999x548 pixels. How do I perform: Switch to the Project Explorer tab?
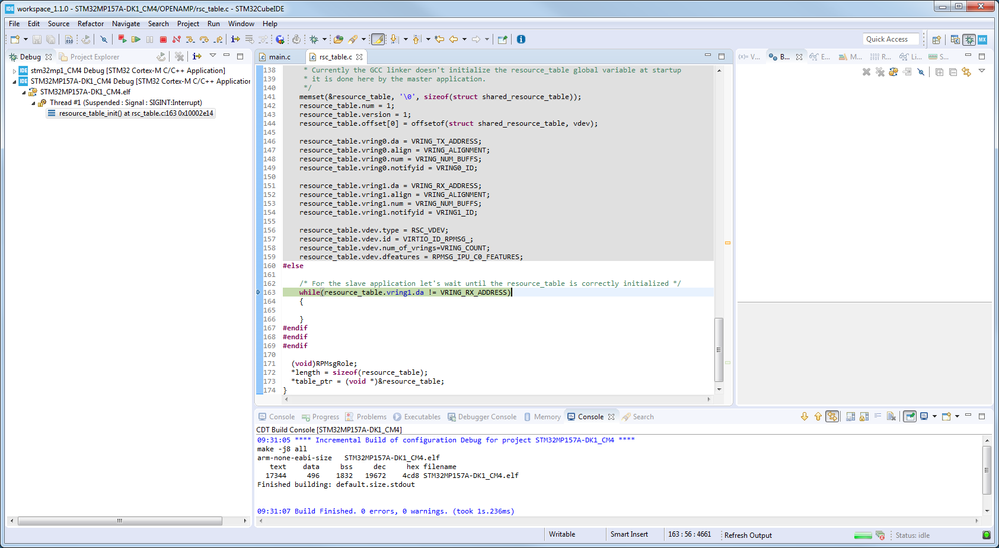pyautogui.click(x=89, y=57)
